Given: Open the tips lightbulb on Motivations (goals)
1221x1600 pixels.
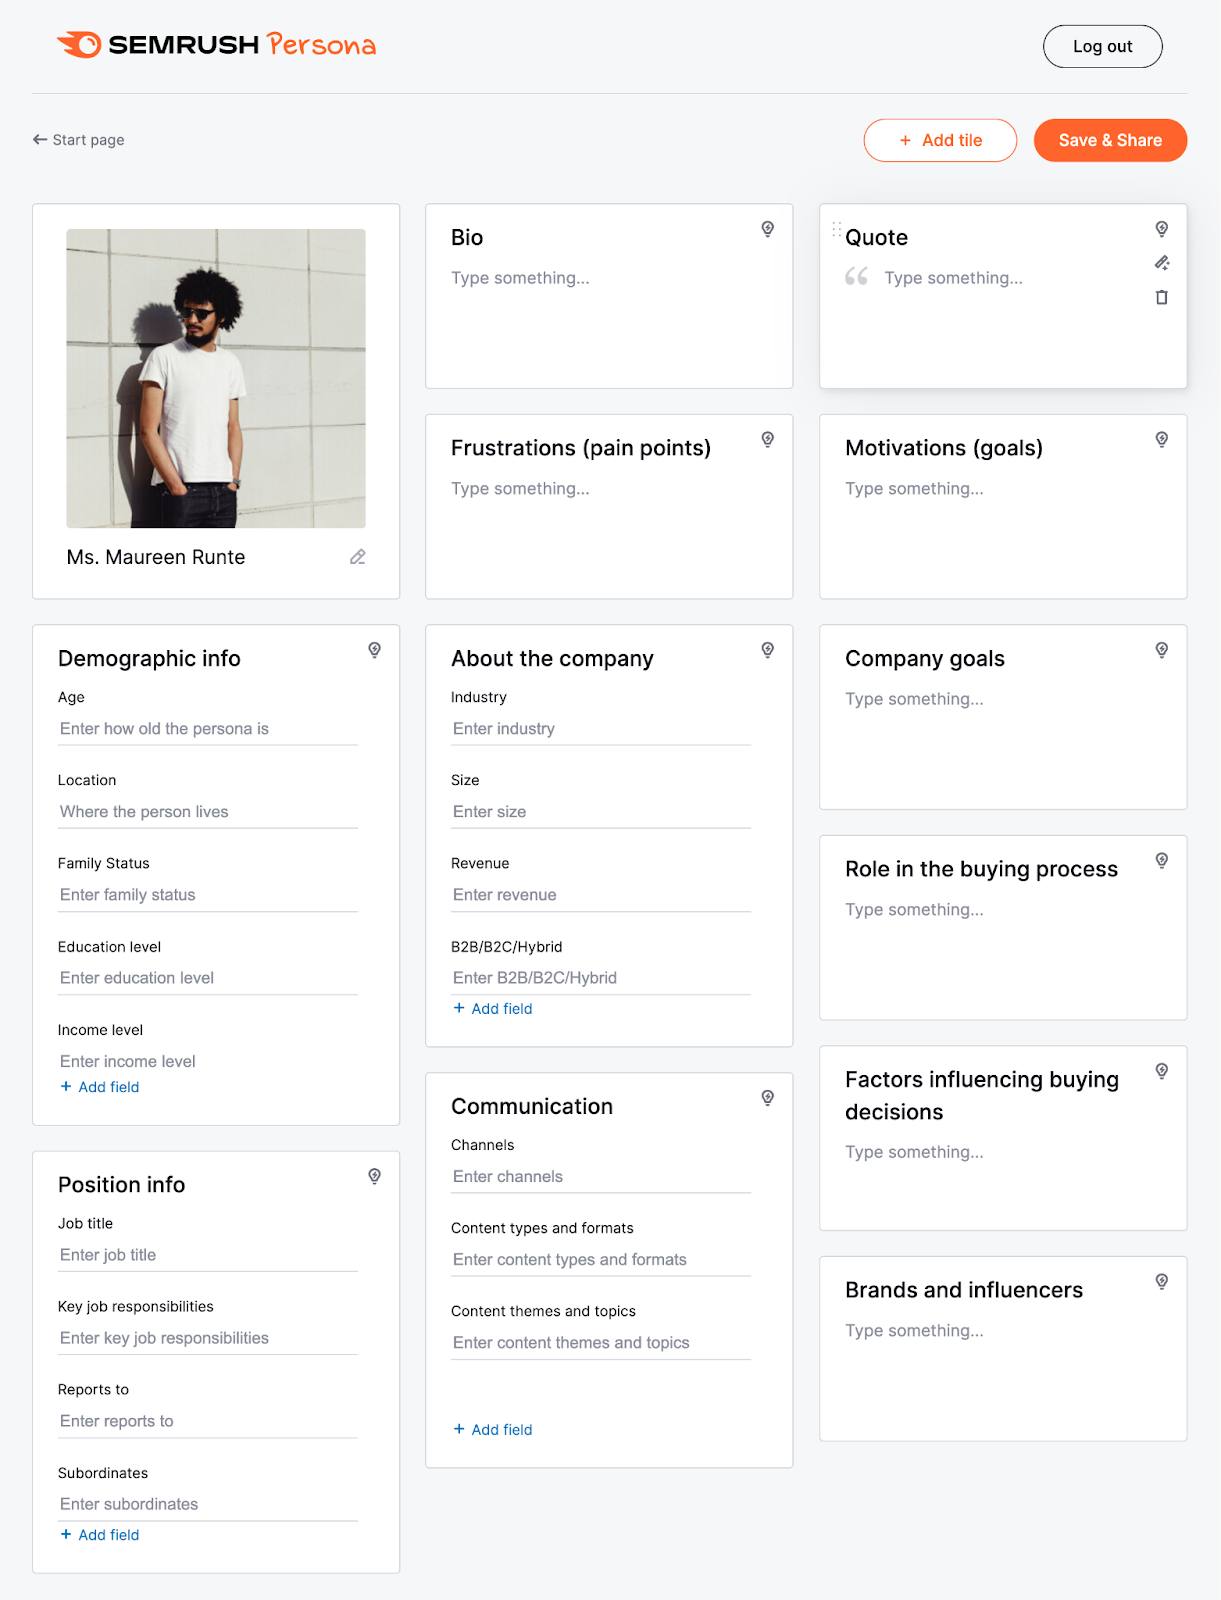Looking at the screenshot, I should pyautogui.click(x=1161, y=440).
